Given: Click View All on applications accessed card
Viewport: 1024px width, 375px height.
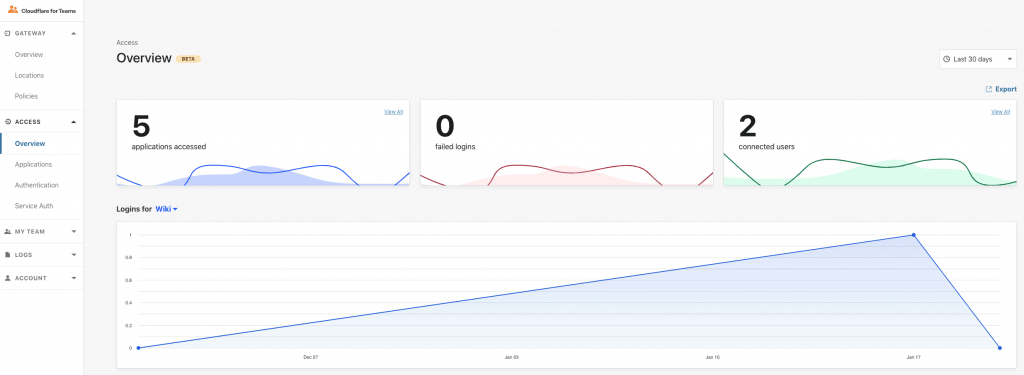Looking at the screenshot, I should (393, 112).
